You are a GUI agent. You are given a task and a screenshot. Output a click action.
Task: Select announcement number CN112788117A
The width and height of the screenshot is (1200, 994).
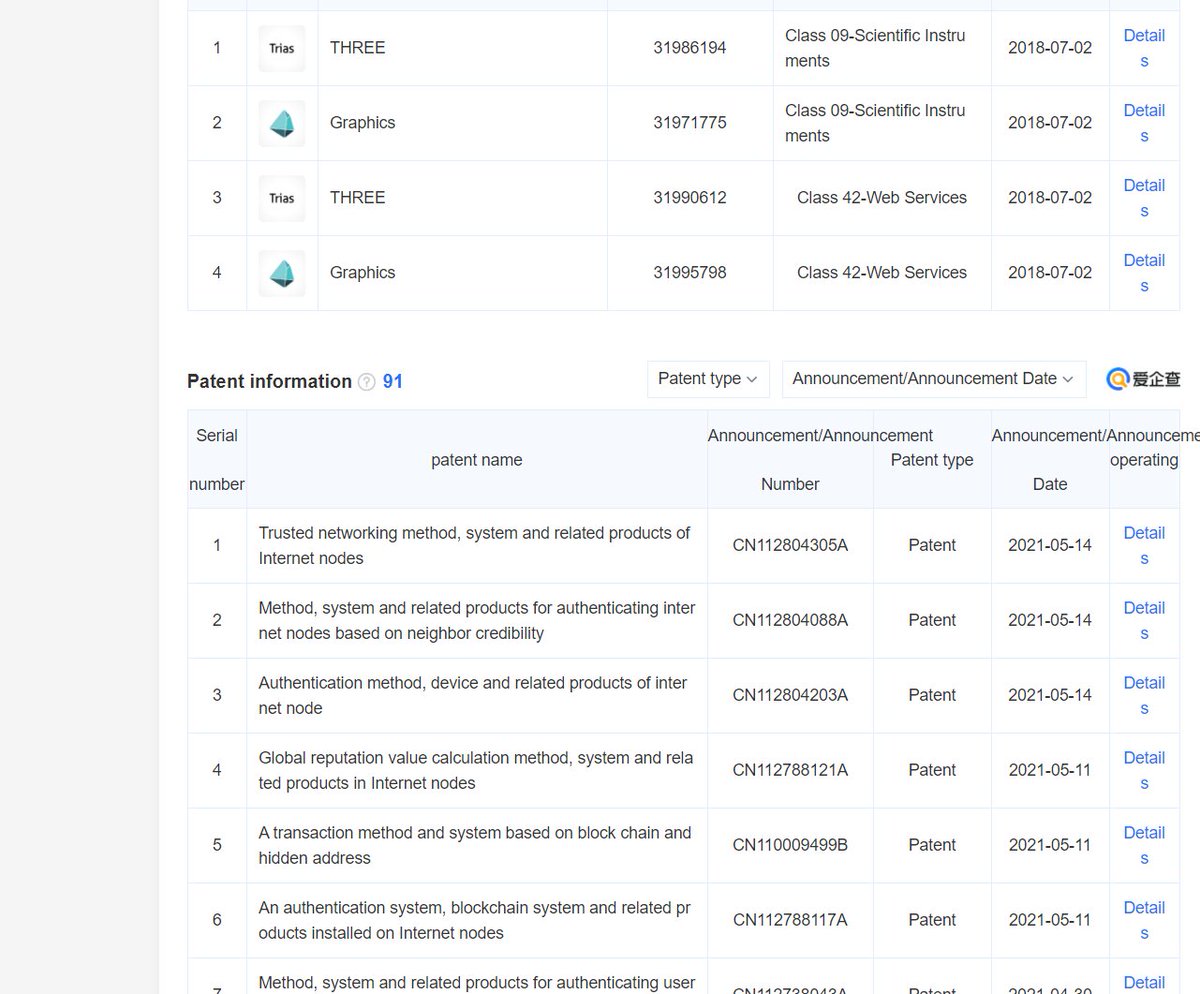[790, 921]
